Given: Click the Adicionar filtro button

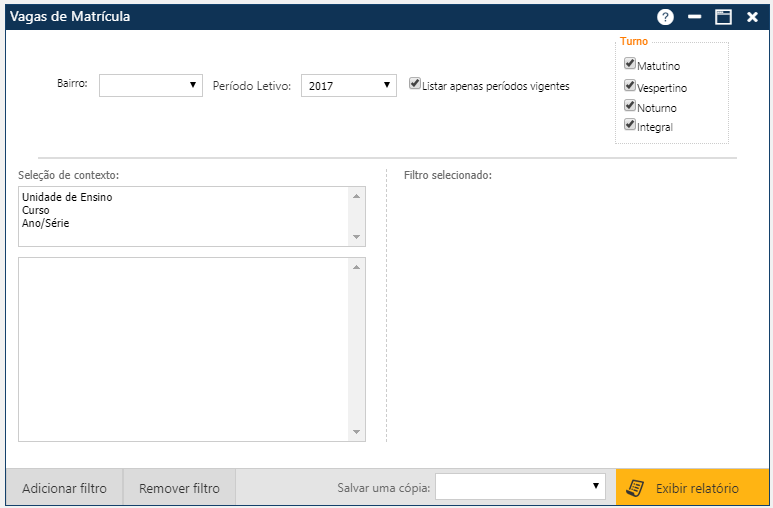Looking at the screenshot, I should [64, 488].
